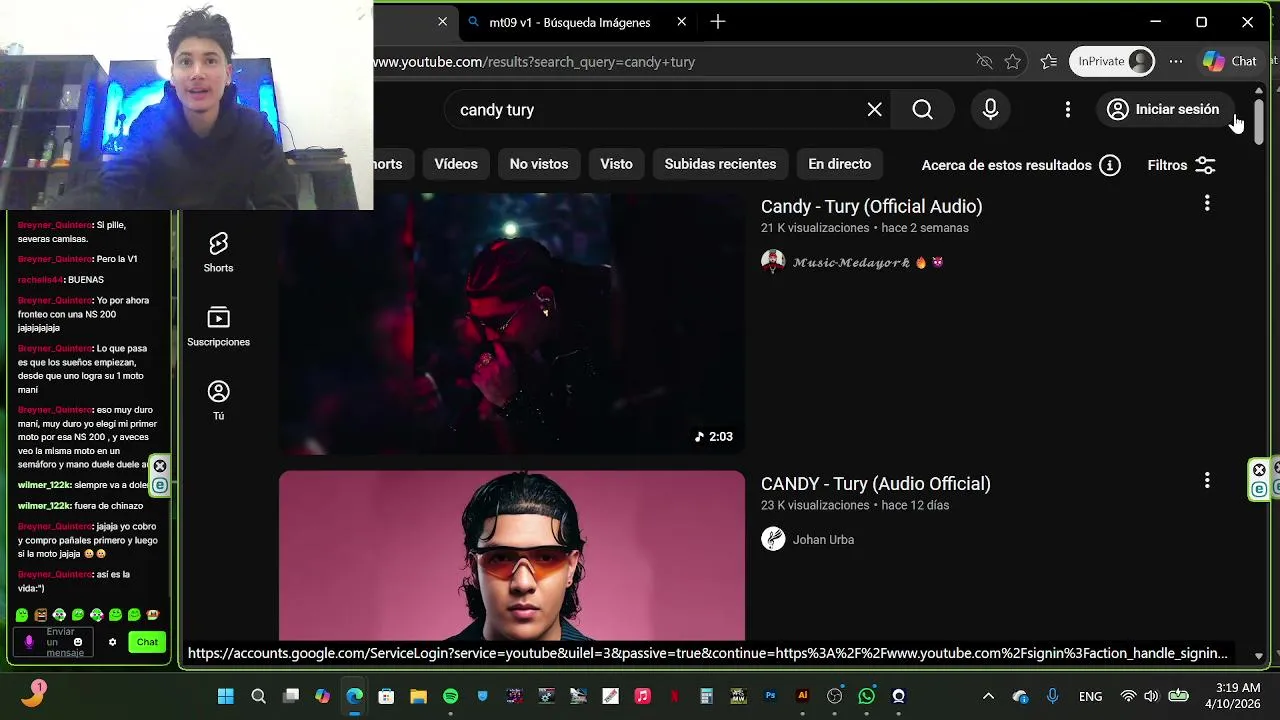The height and width of the screenshot is (720, 1280).
Task: Click the Iniciar sesión button
Action: pyautogui.click(x=1163, y=109)
